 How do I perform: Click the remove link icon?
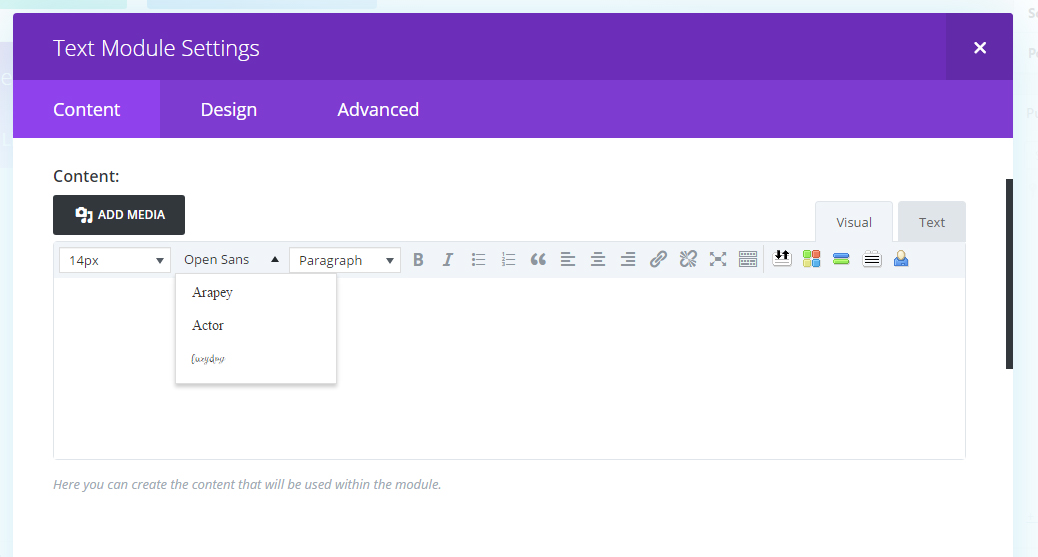(688, 260)
